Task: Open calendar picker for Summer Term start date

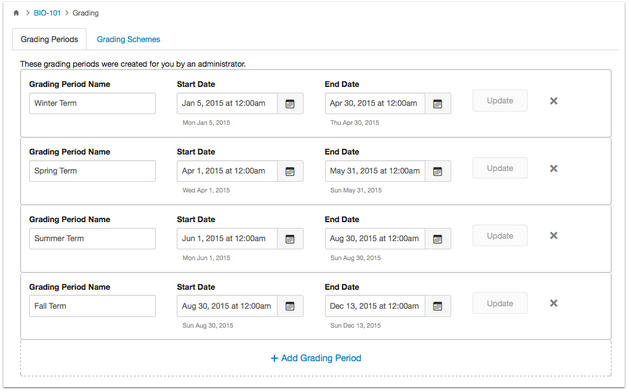Action: coord(290,239)
